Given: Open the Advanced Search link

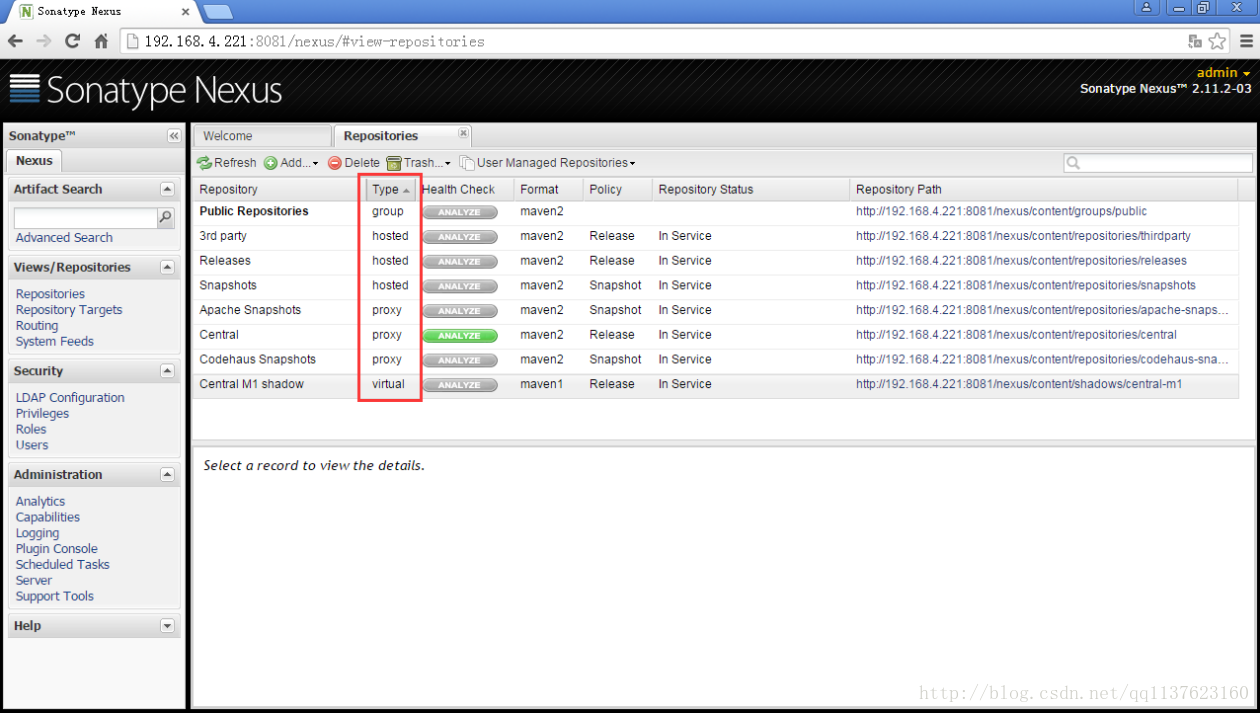Looking at the screenshot, I should click(64, 238).
